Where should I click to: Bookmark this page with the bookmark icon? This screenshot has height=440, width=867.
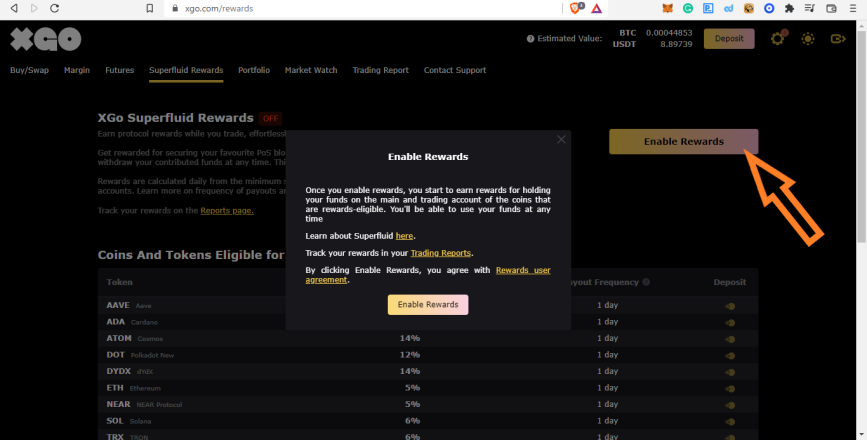(149, 8)
